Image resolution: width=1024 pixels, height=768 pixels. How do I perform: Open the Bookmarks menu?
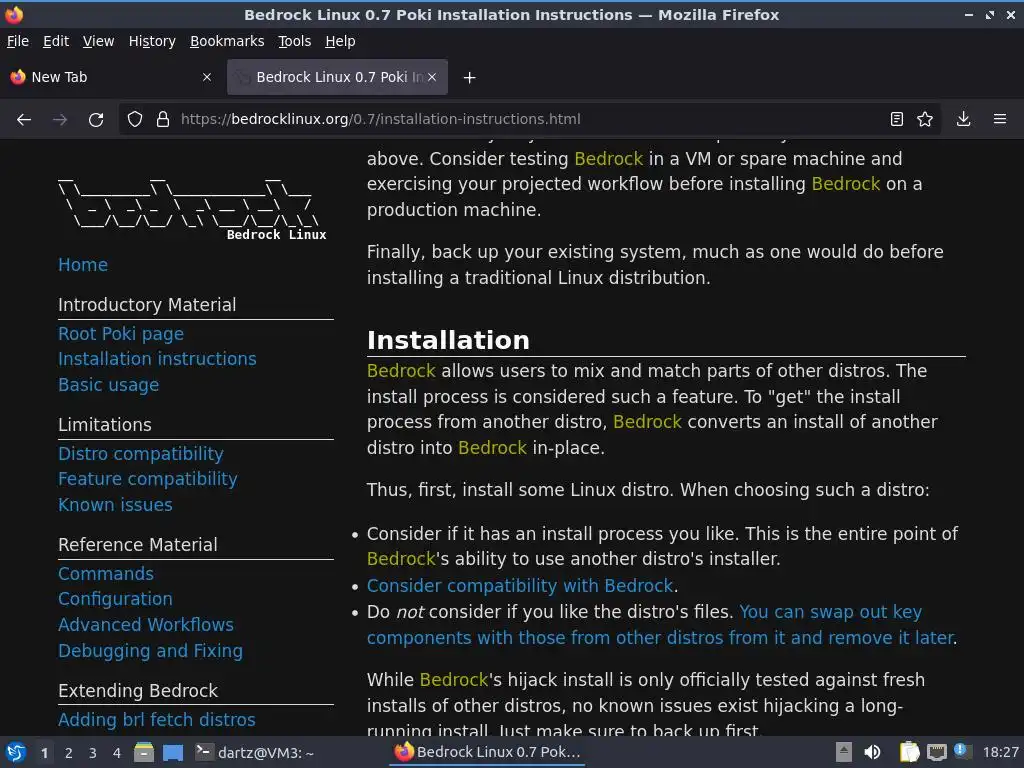[227, 41]
